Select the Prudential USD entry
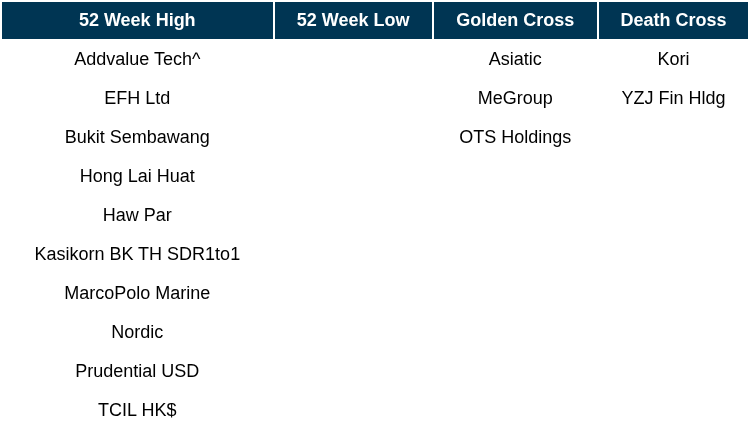This screenshot has height=431, width=750. (137, 371)
